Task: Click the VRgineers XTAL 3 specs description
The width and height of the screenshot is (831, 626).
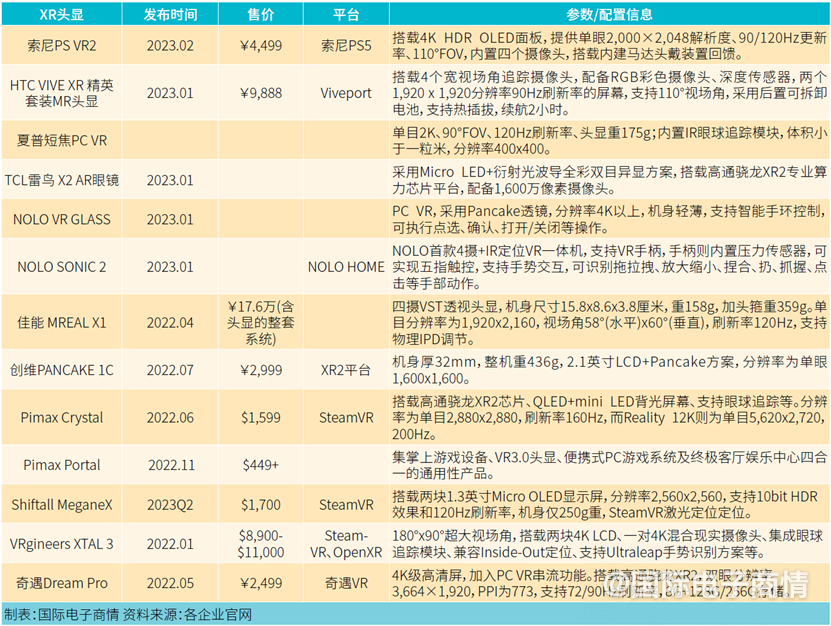Action: (607, 544)
